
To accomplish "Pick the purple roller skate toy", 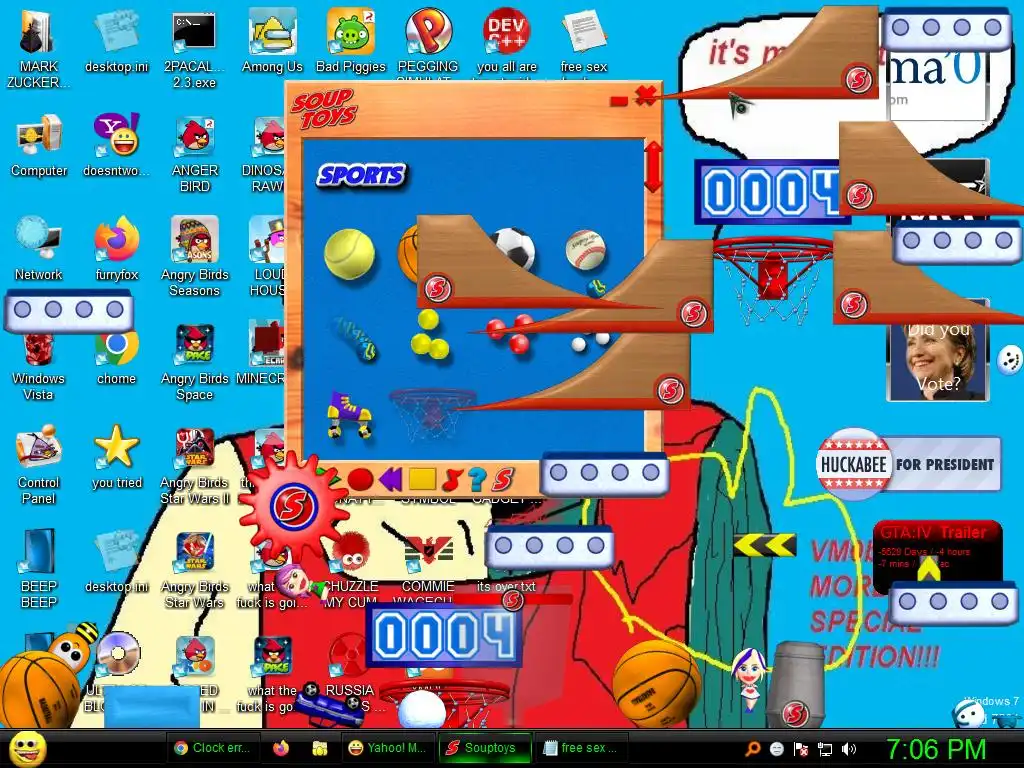I will click(351, 414).
